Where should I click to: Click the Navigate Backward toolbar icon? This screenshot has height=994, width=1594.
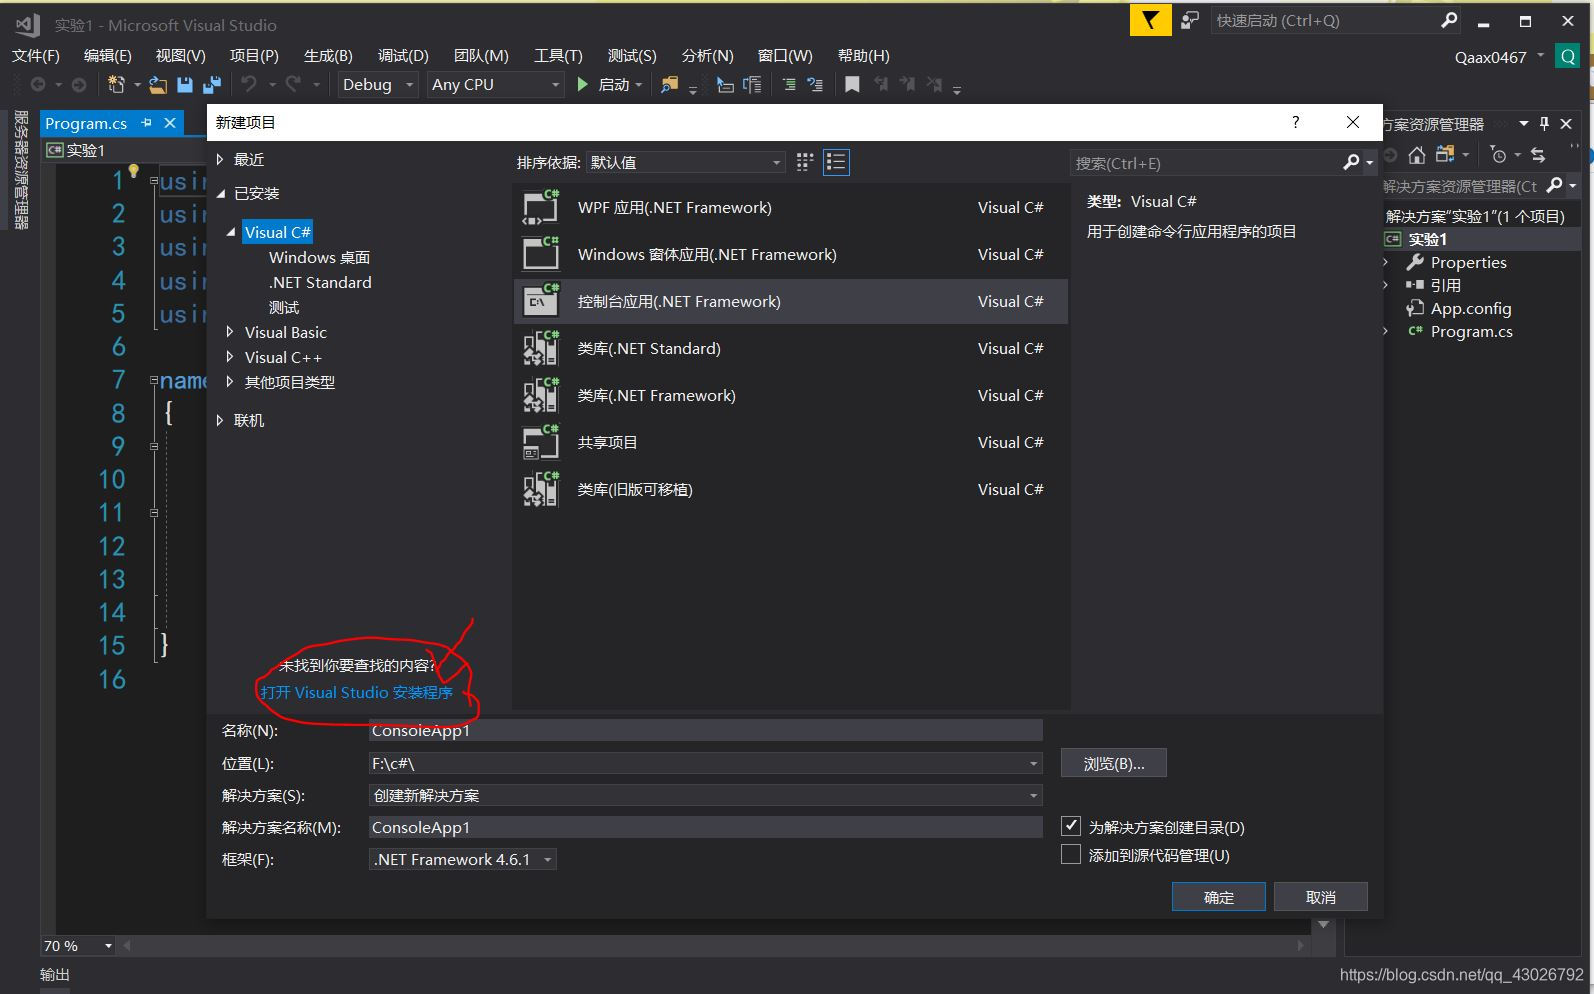pos(38,85)
